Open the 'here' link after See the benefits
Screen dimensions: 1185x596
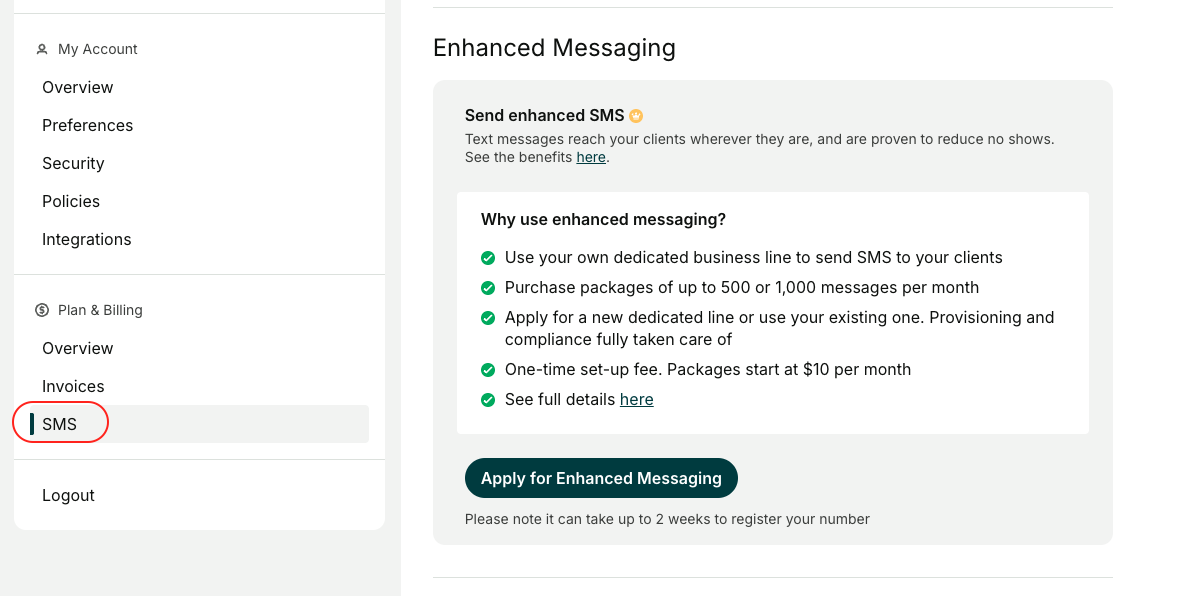pos(591,157)
